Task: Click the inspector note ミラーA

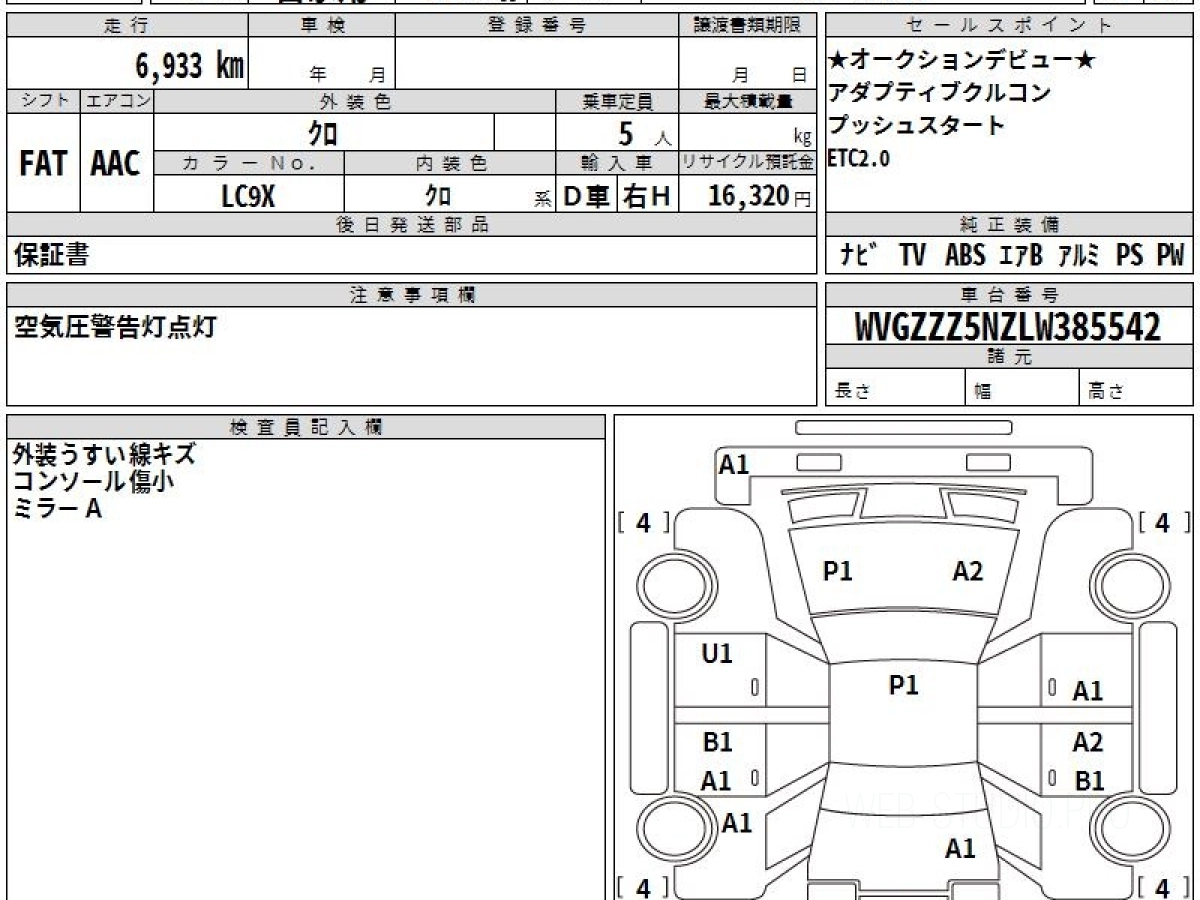Action: point(57,508)
